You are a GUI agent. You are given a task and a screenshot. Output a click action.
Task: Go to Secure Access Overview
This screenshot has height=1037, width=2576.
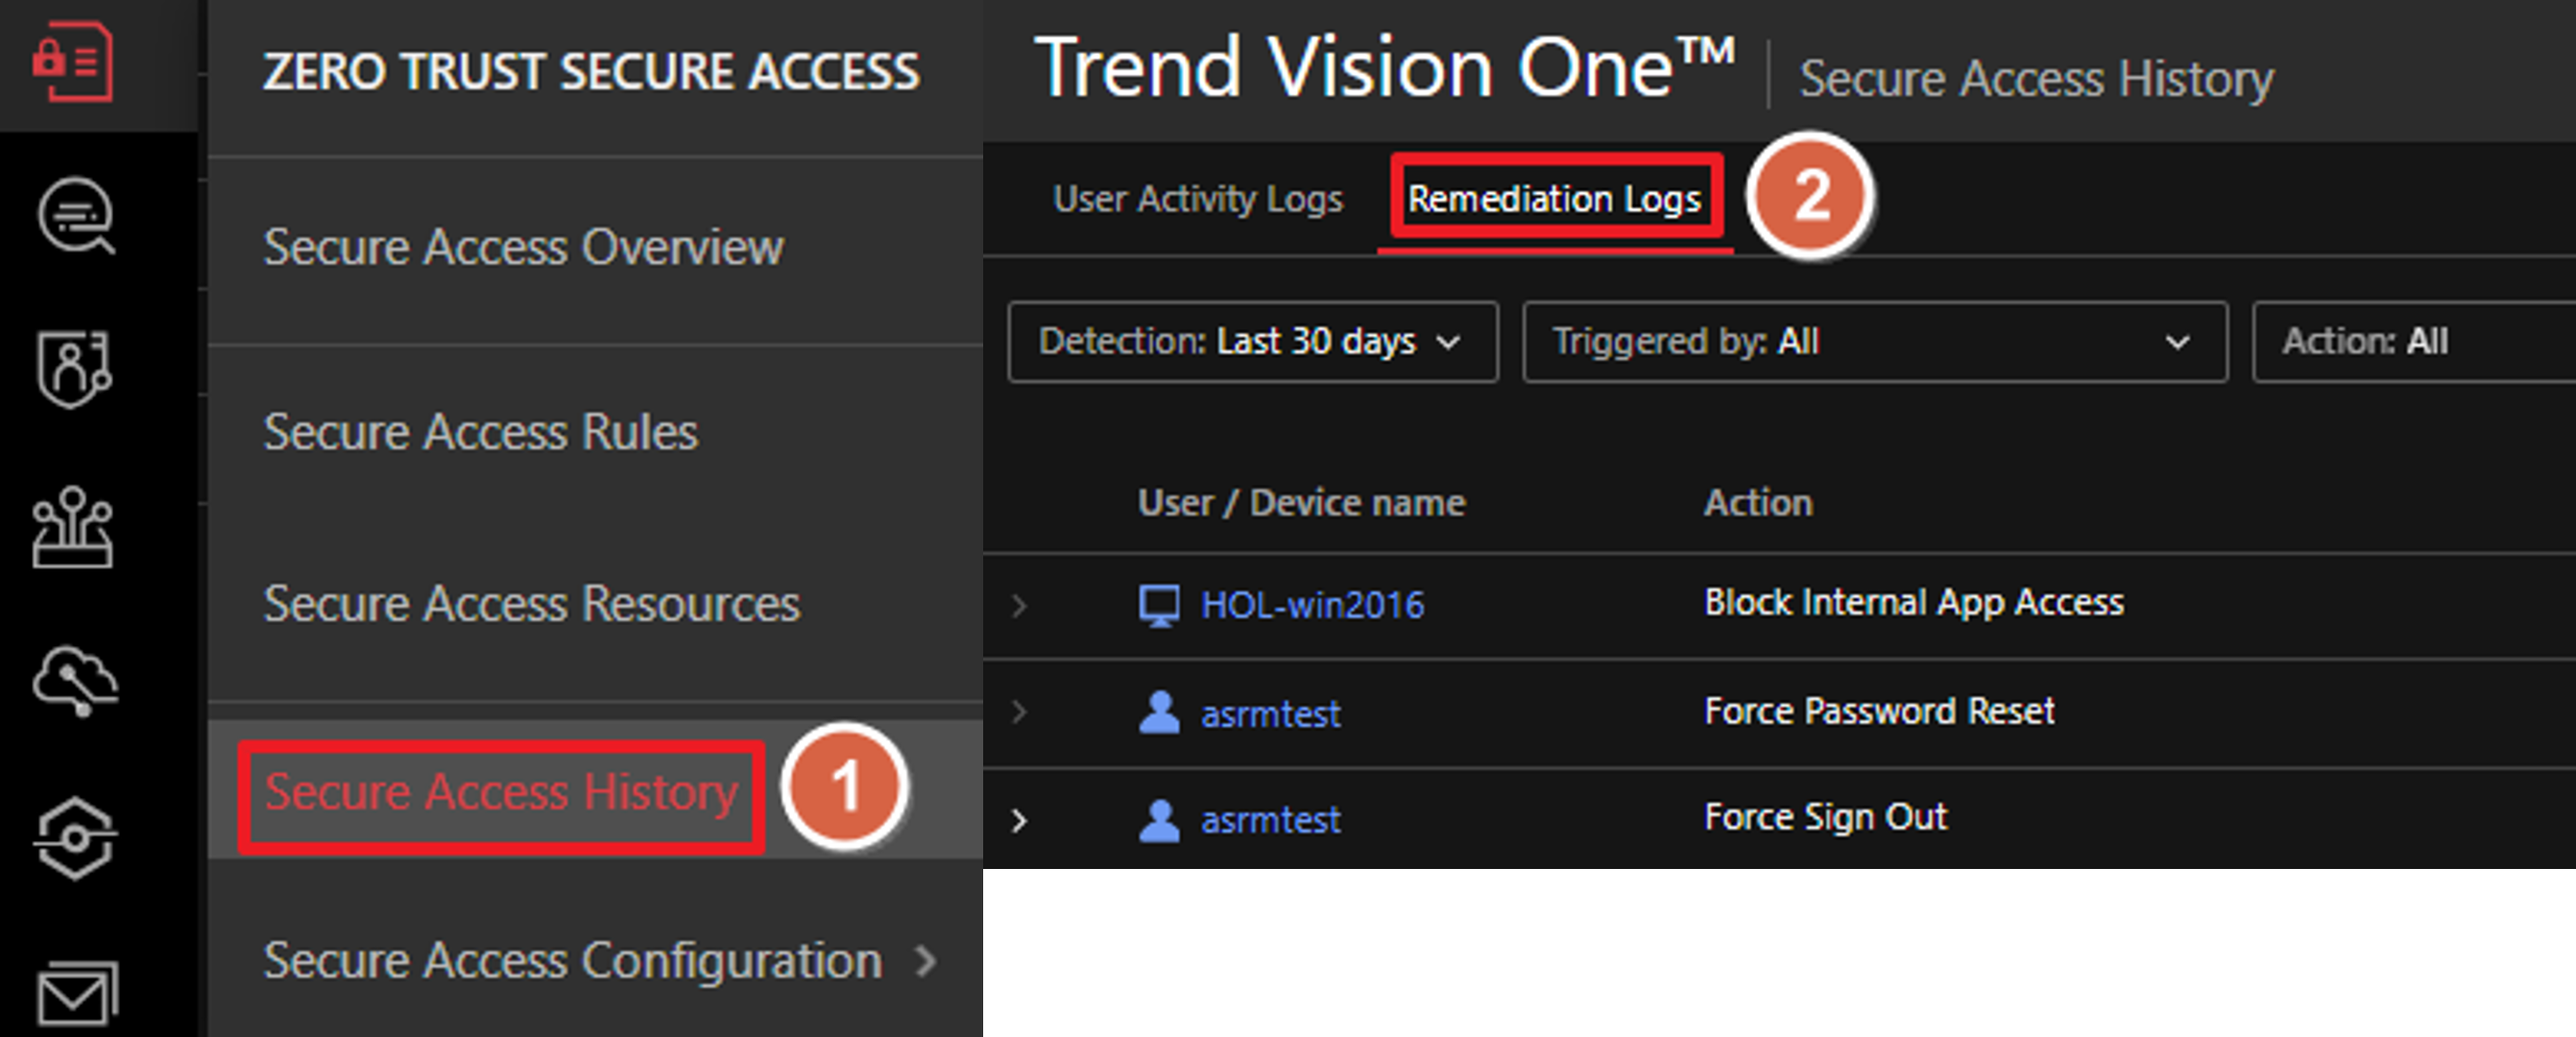pyautogui.click(x=523, y=247)
